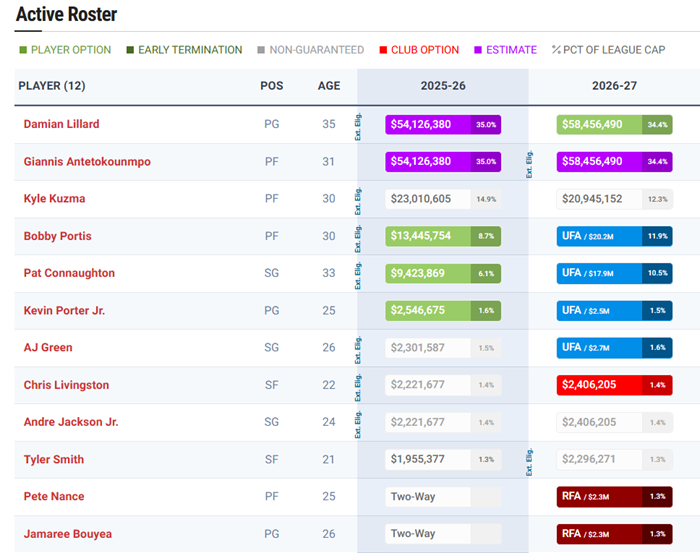Open Andre Jackson Jr.'s player link
700x553 pixels.
coord(71,422)
